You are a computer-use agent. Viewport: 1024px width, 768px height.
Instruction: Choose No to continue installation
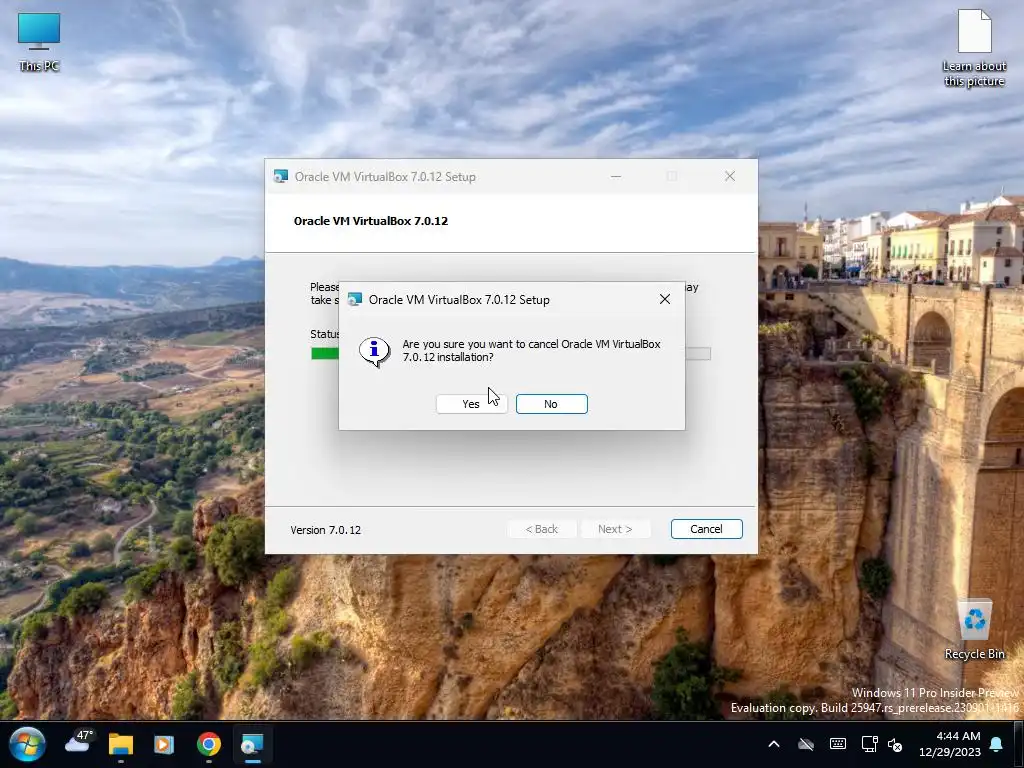point(551,404)
